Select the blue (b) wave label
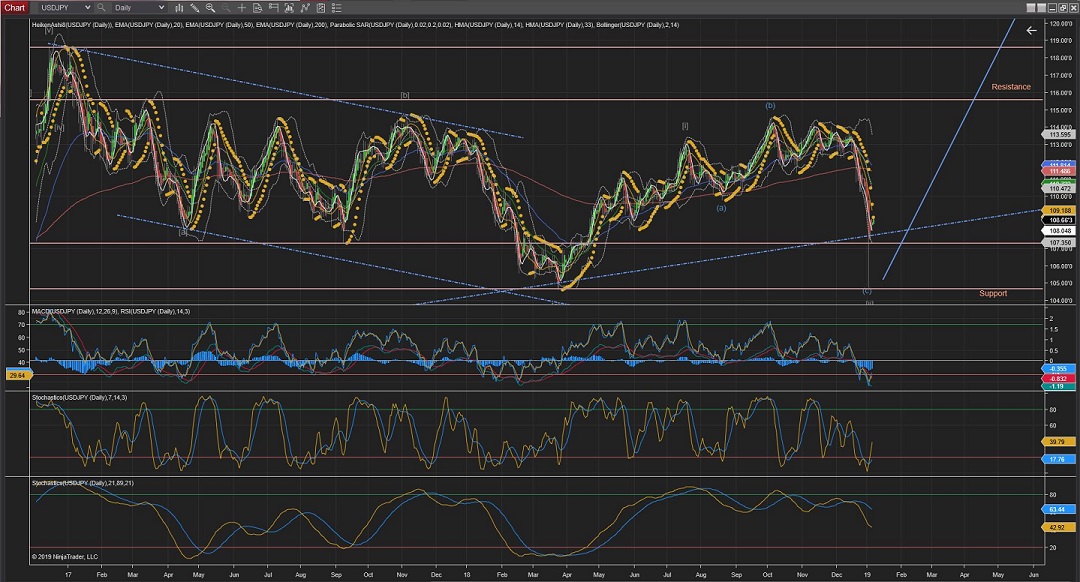The width and height of the screenshot is (1080, 582). coord(770,105)
